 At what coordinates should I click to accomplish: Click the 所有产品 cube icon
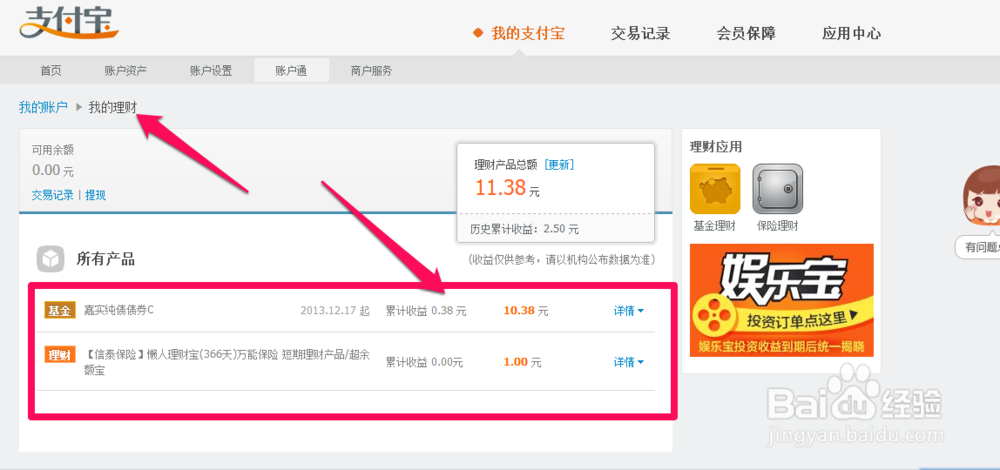coord(50,259)
